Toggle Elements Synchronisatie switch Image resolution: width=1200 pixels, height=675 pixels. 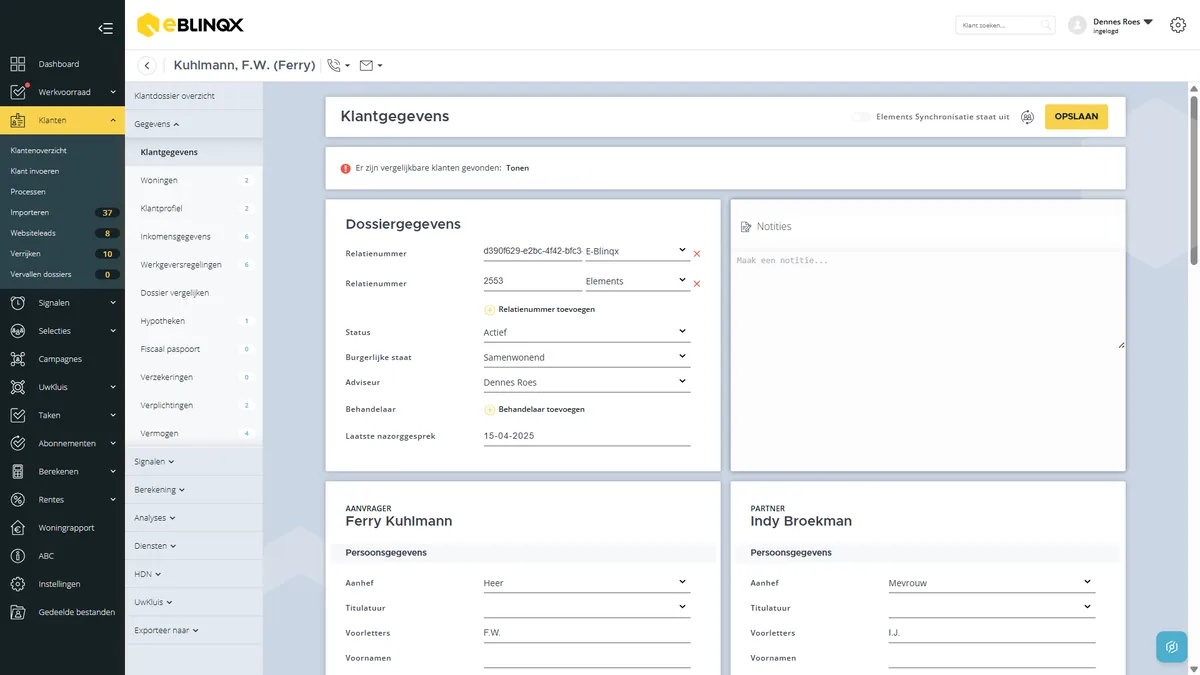860,117
